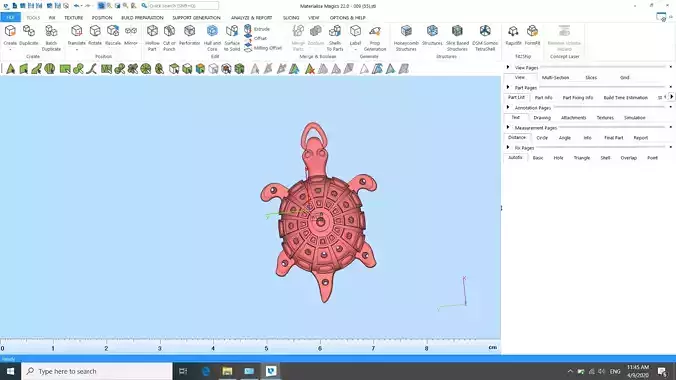
Task: Open the Prop Generation tool
Action: pyautogui.click(x=375, y=37)
